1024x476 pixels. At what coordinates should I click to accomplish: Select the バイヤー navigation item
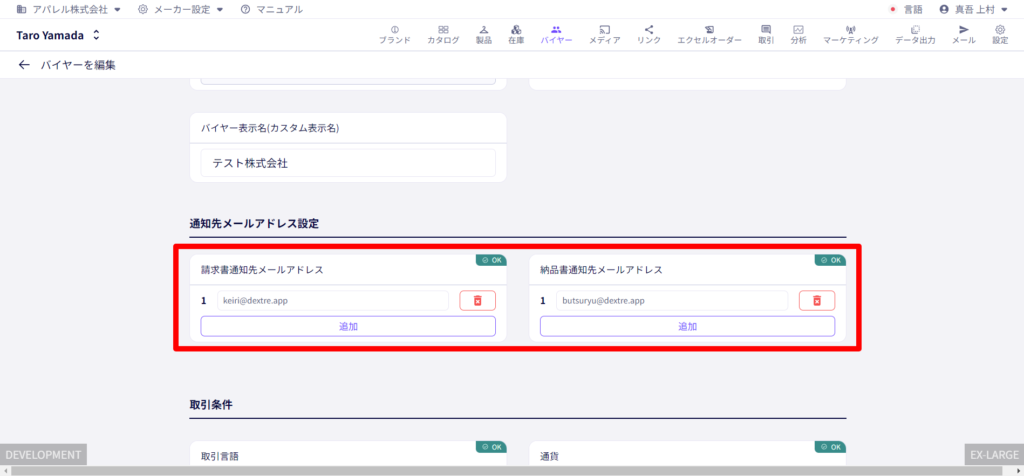point(556,35)
